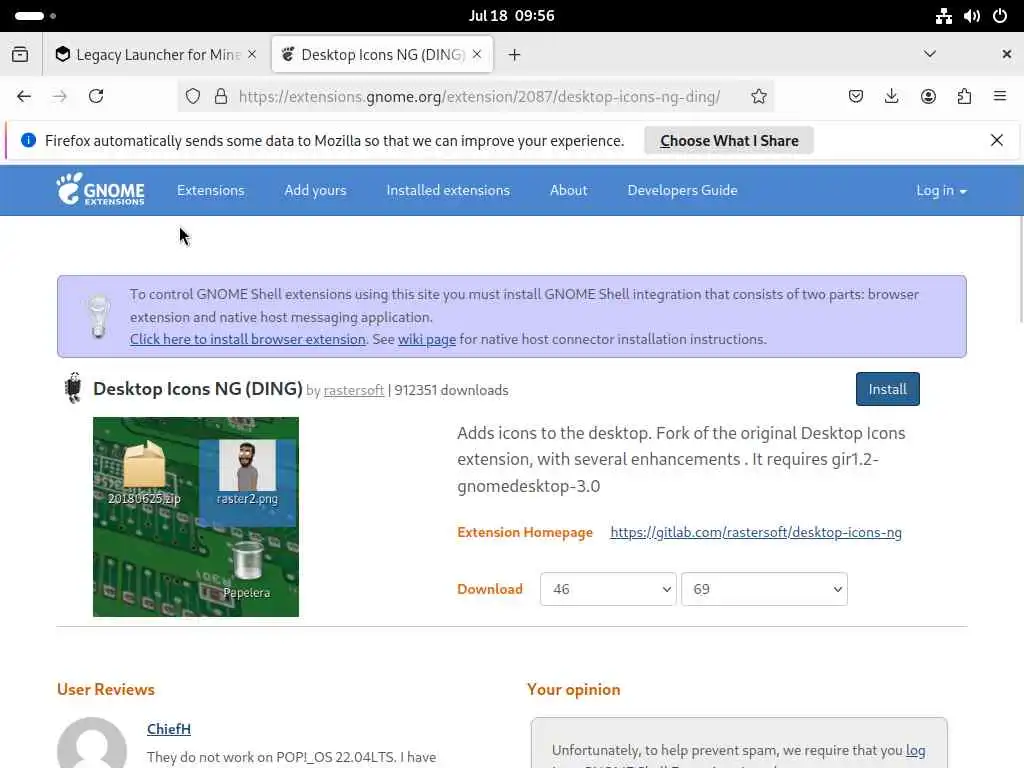Go to Installed extensions
Screen dimensions: 1024x768
(x=448, y=190)
